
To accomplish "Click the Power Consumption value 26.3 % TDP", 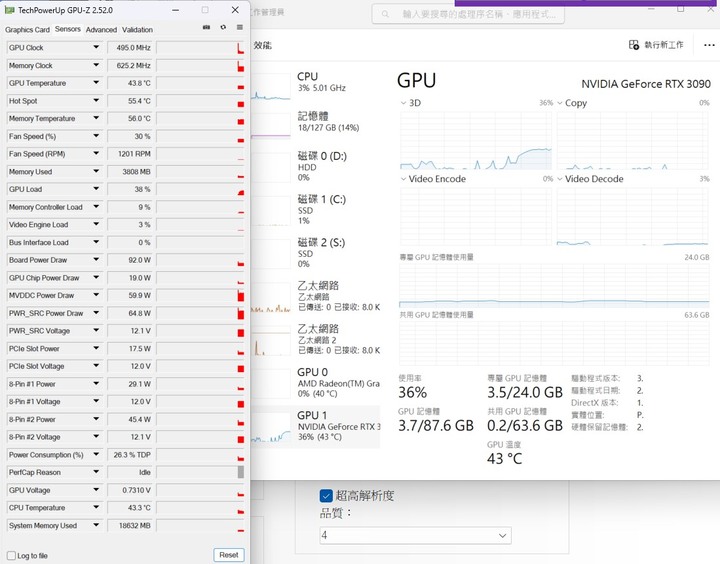I will pyautogui.click(x=130, y=454).
